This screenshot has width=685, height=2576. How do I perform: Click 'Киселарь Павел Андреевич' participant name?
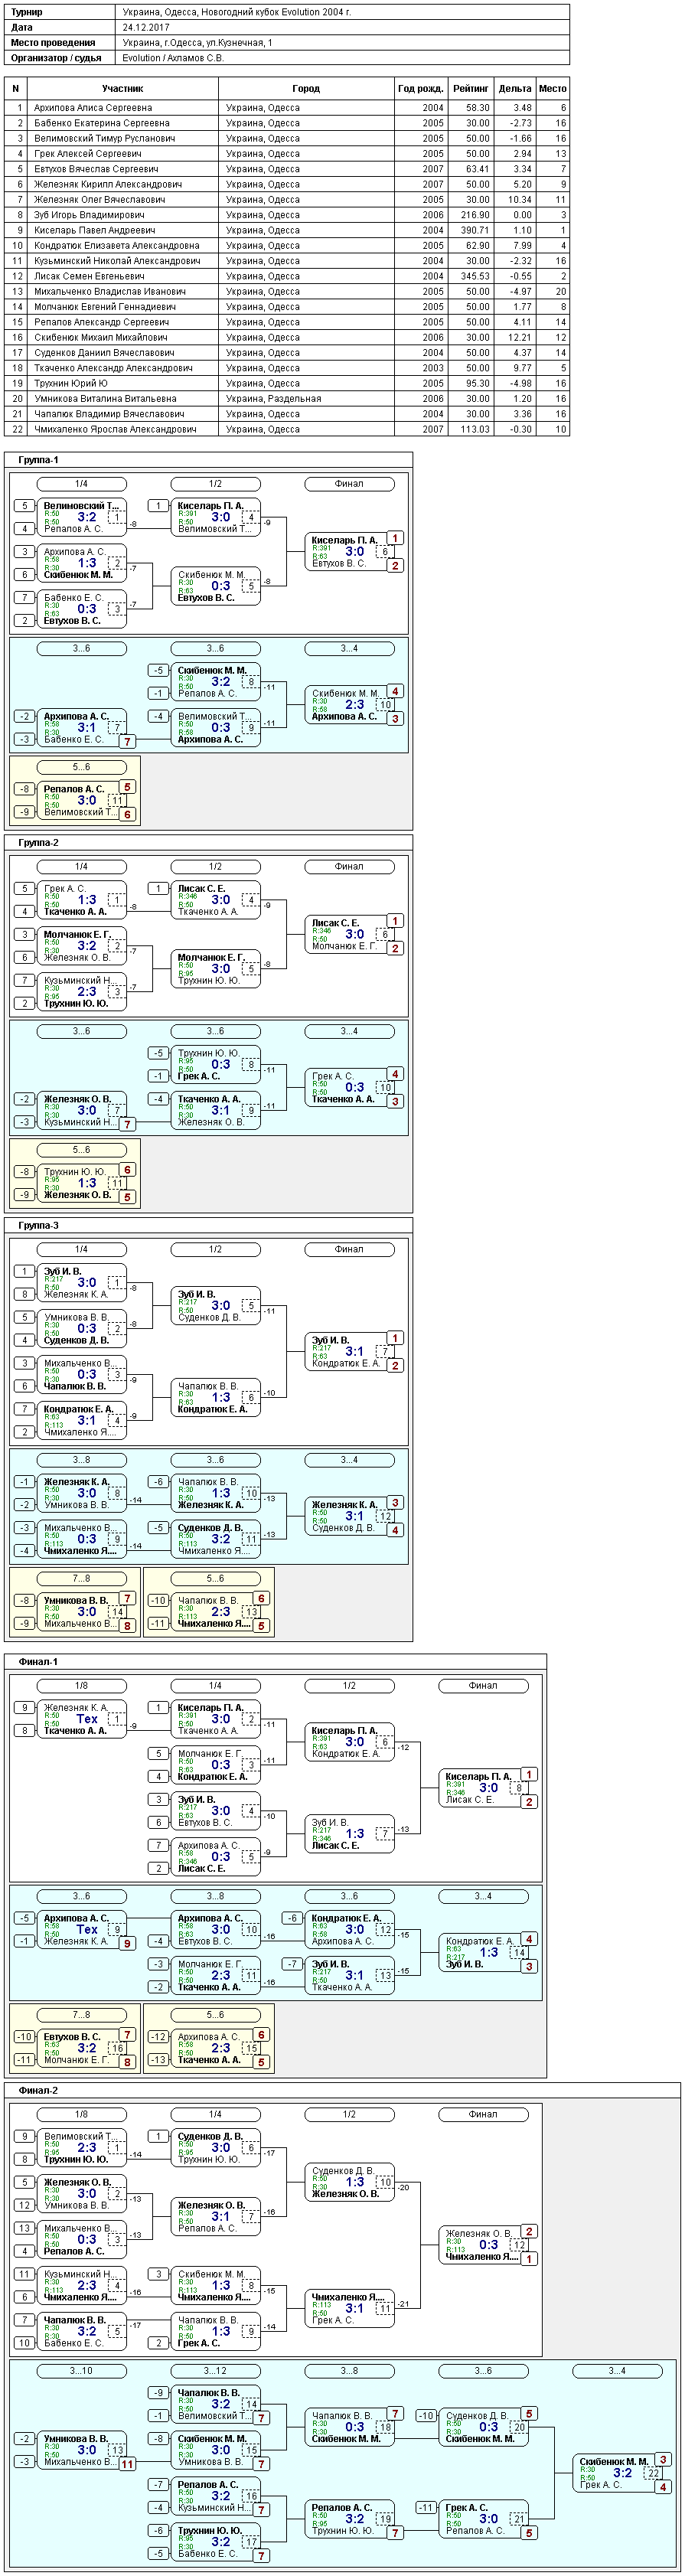pos(93,230)
